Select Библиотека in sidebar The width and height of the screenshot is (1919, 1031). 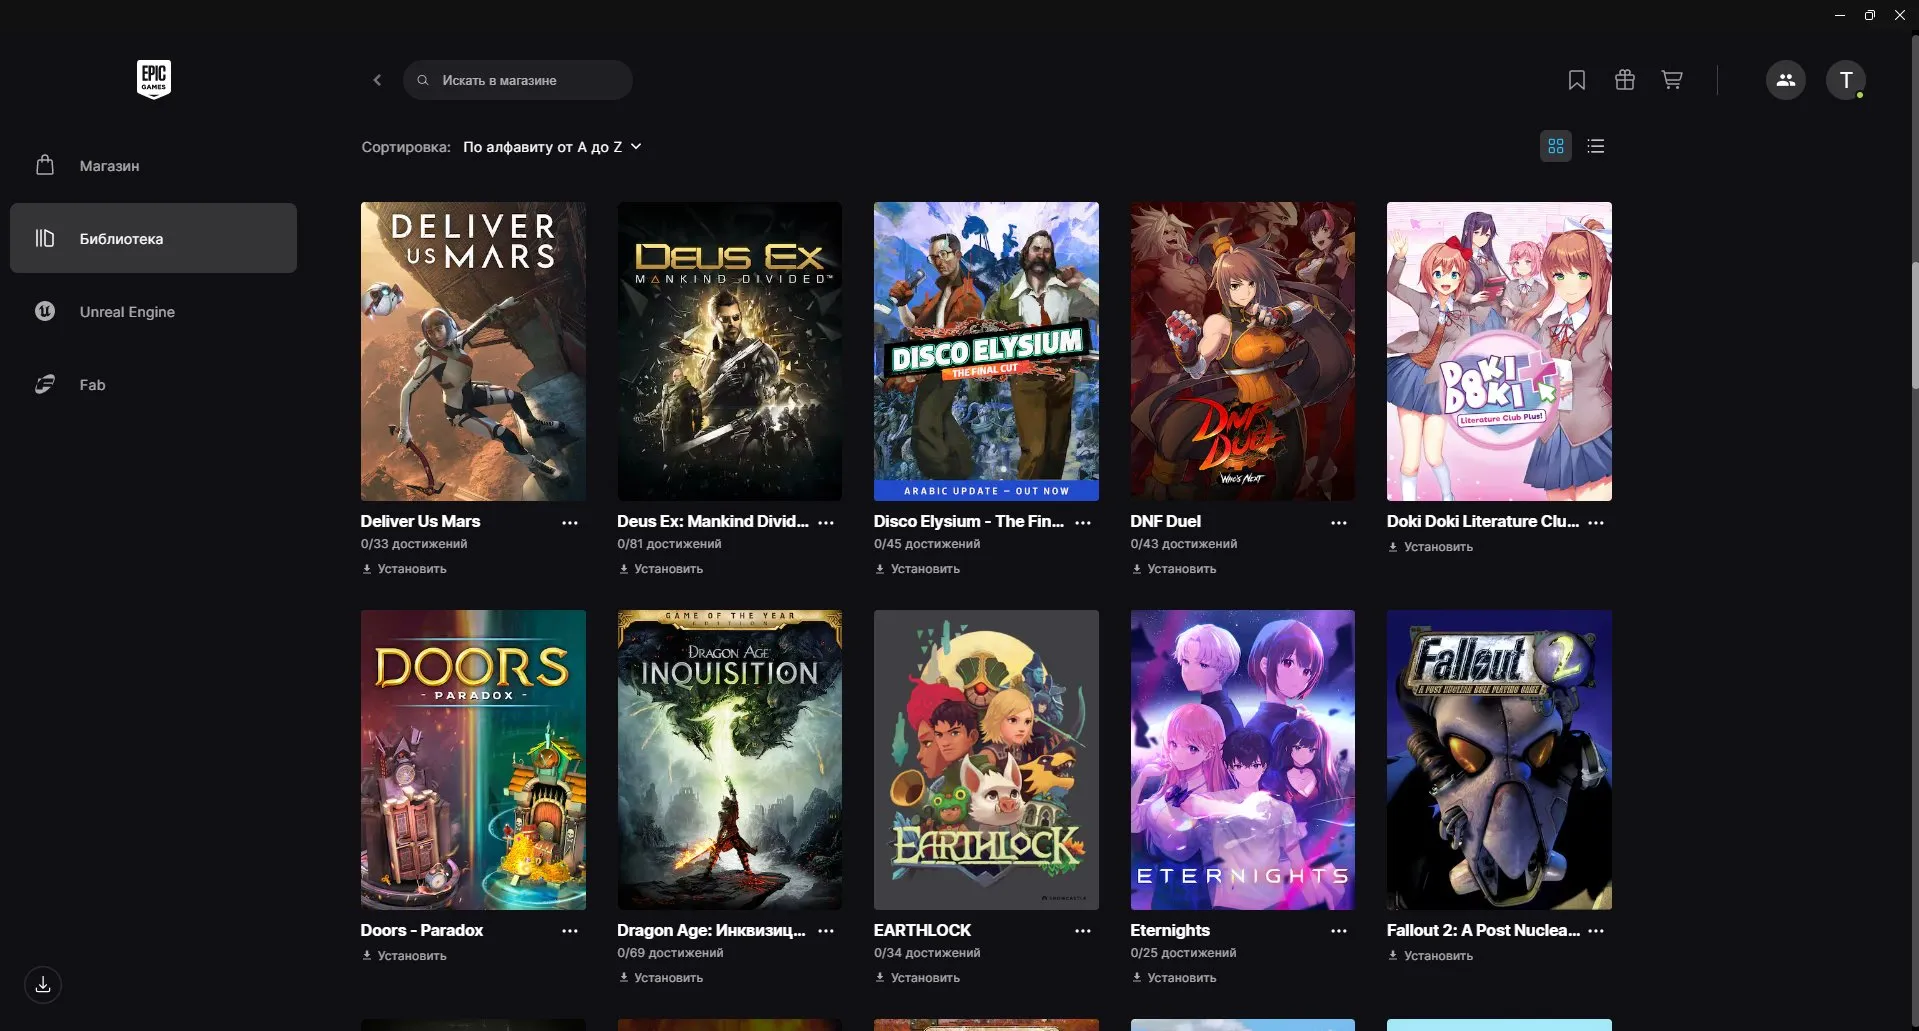click(x=153, y=238)
